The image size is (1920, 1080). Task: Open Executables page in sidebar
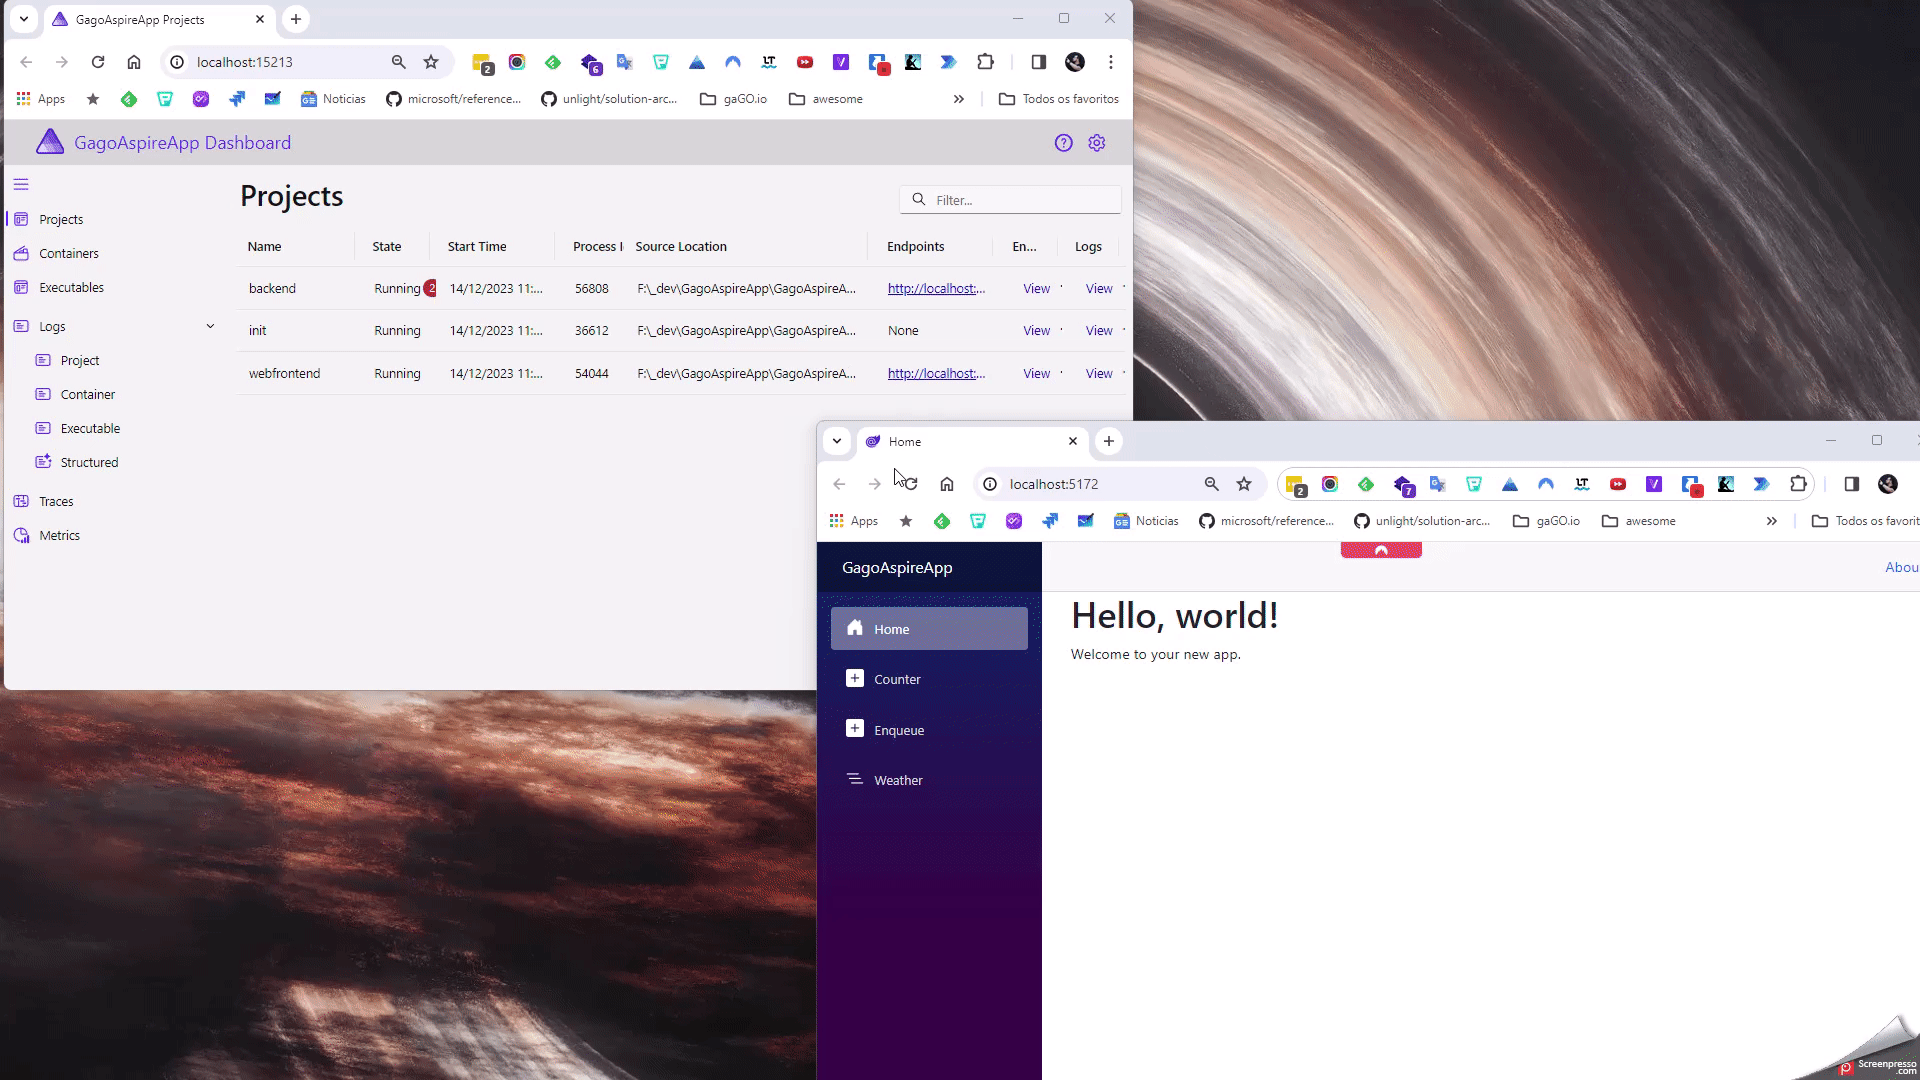pos(71,287)
